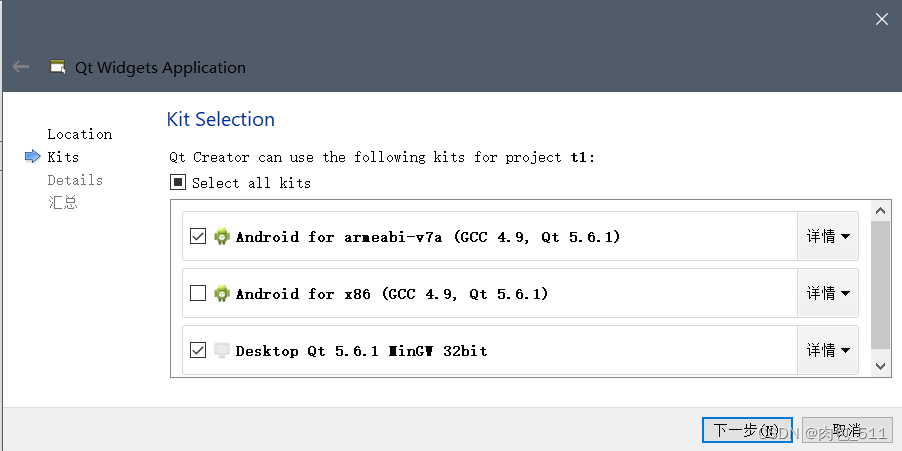Expand 详情 for the Android x86 kit
Viewport: 902px width, 451px height.
coord(828,294)
